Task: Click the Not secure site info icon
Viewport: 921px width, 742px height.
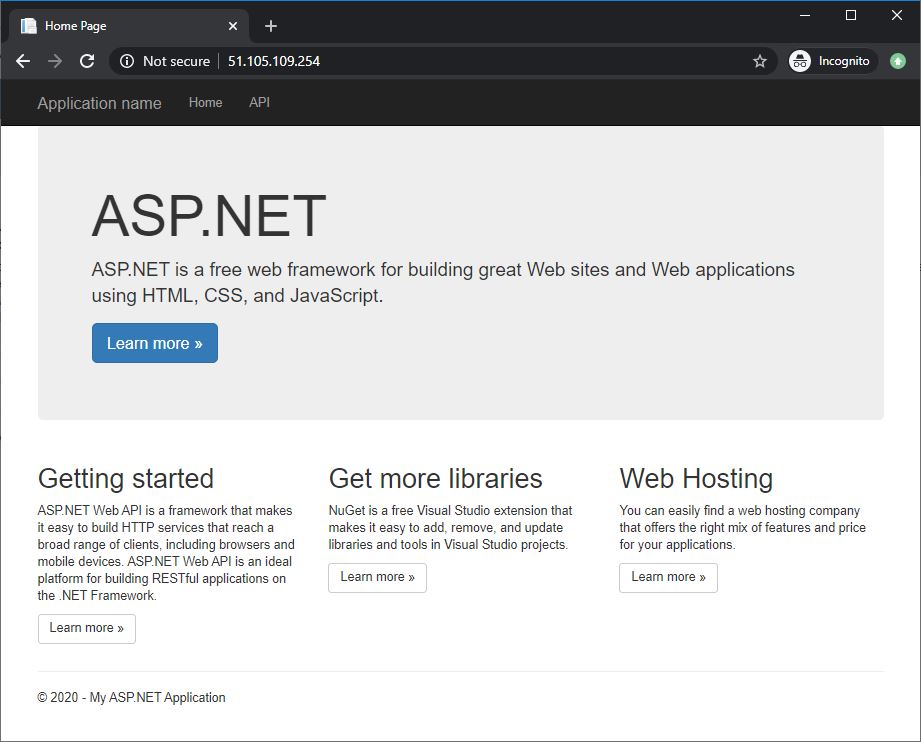Action: tap(127, 61)
